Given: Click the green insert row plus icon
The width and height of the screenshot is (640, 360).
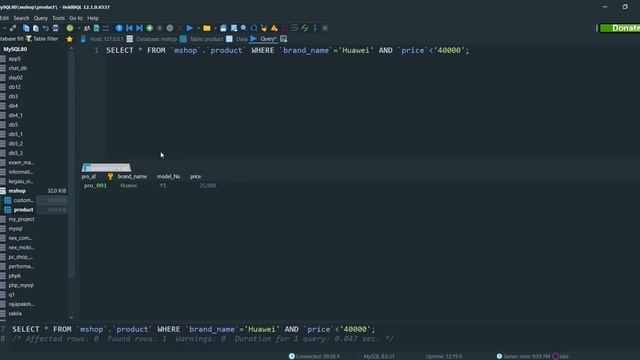Looking at the screenshot, I should click(149, 28).
